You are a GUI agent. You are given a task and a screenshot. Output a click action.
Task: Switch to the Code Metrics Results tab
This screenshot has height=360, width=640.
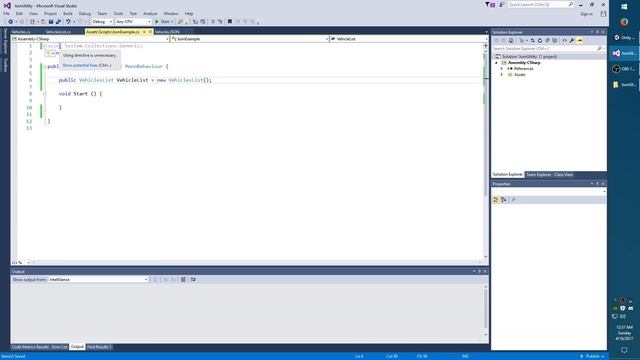coord(30,347)
